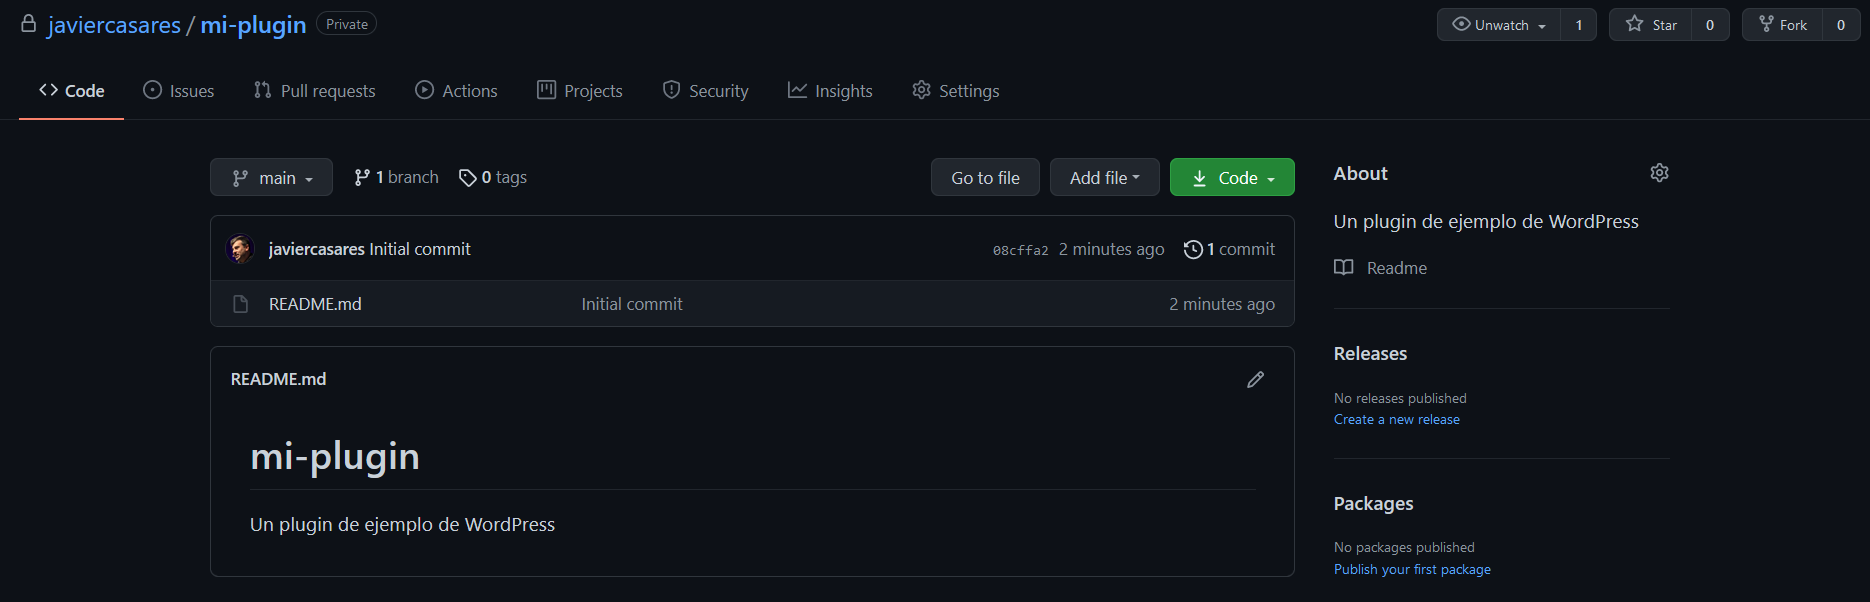The width and height of the screenshot is (1870, 602).
Task: Click the lock icon beside repository name
Action: [29, 24]
